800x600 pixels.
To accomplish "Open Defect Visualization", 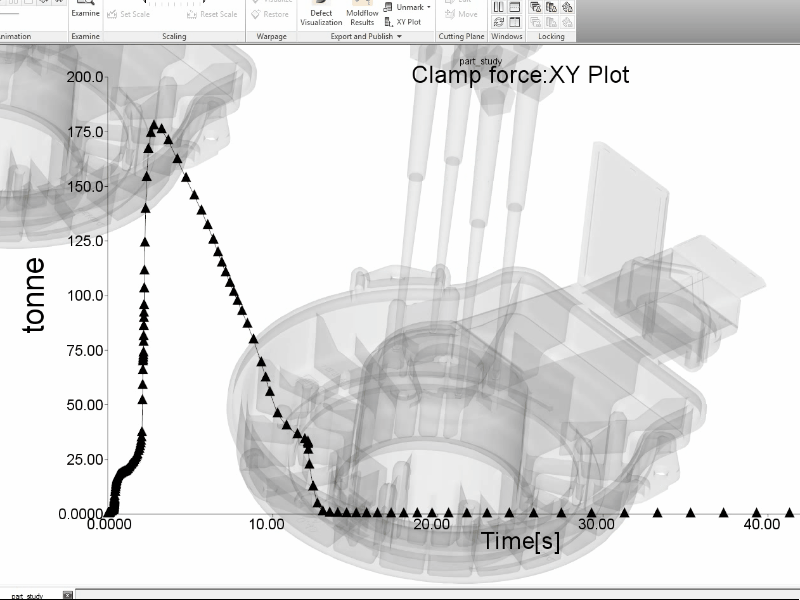I will click(x=321, y=13).
